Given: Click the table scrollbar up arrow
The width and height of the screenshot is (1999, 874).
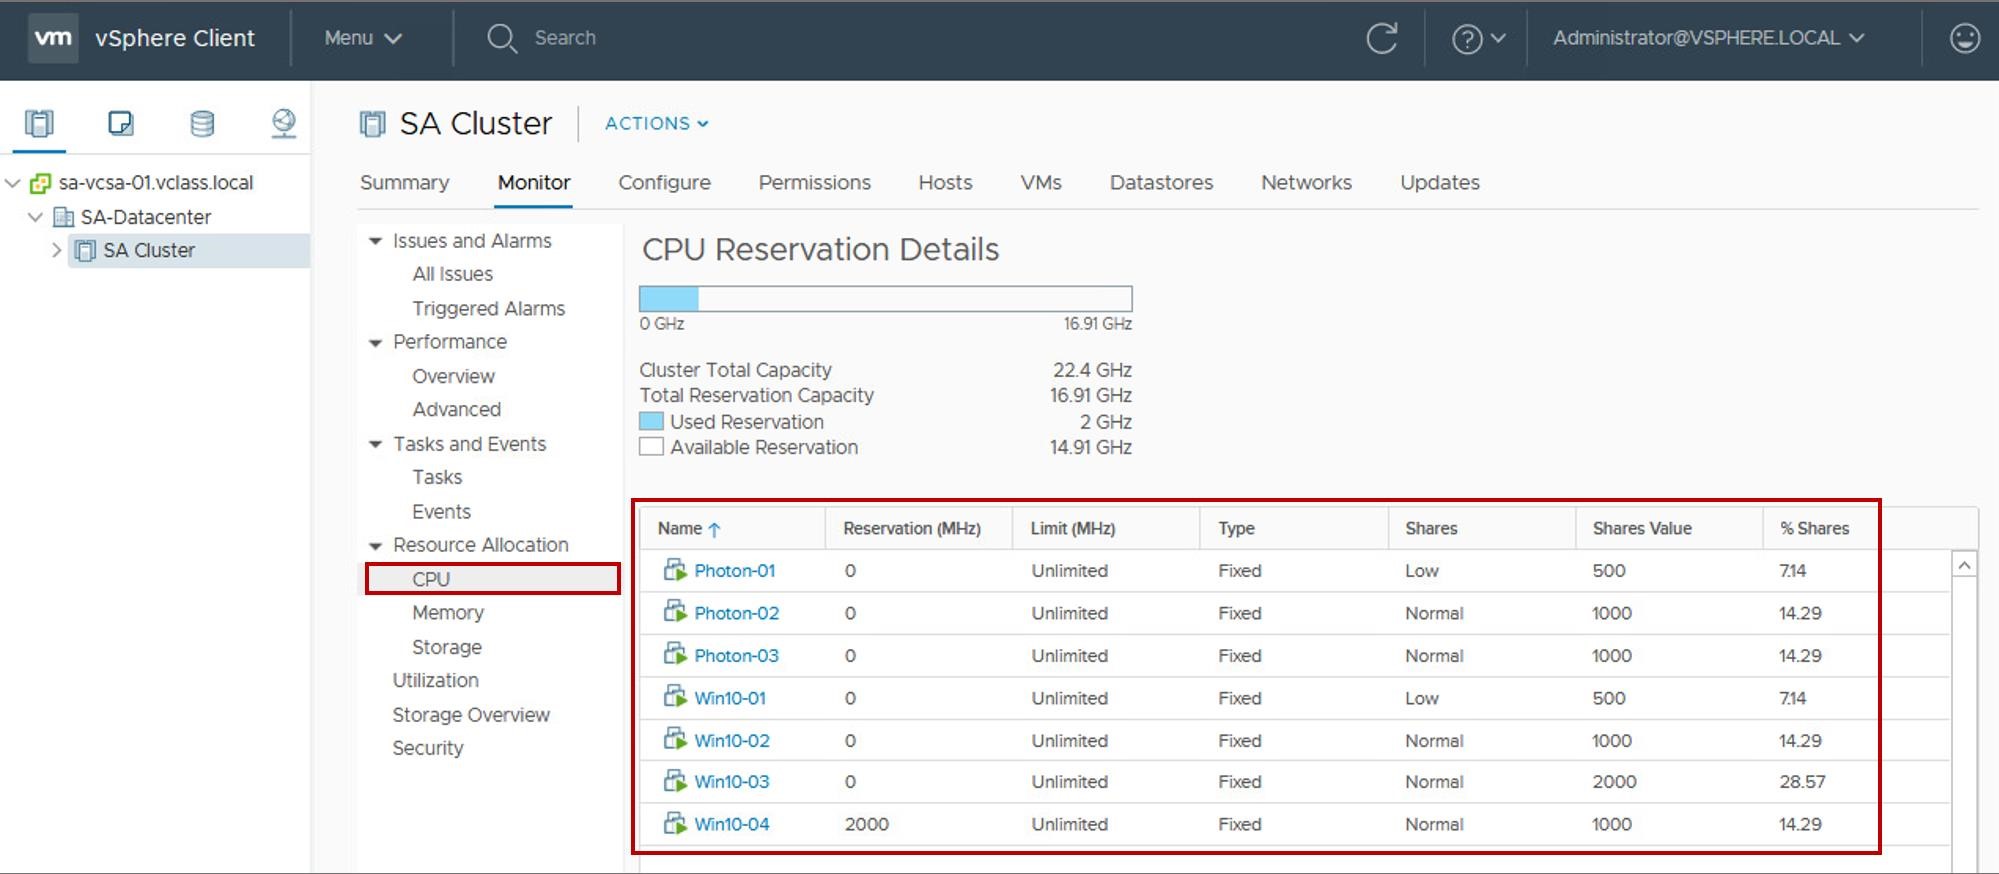Looking at the screenshot, I should point(1964,565).
